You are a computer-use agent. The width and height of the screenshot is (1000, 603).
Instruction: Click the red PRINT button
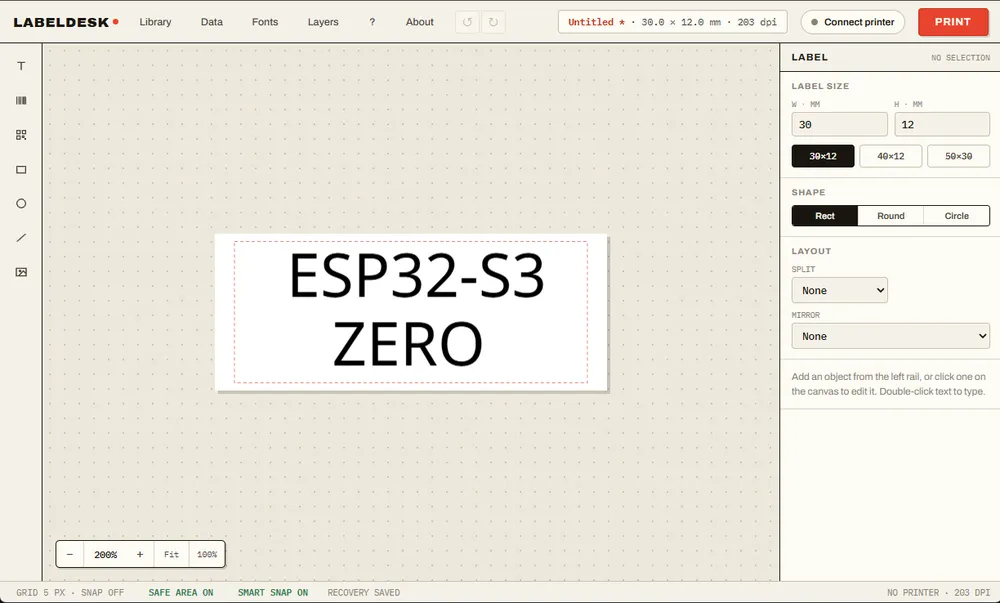click(953, 22)
